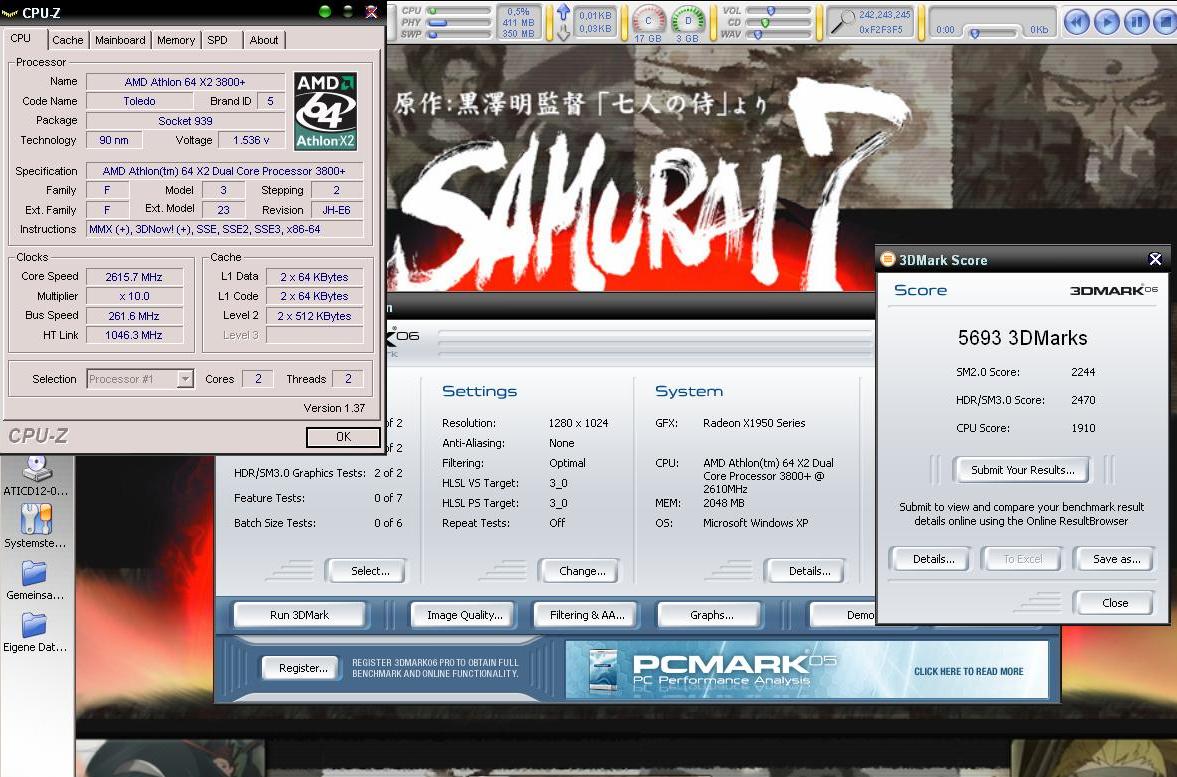The width and height of the screenshot is (1177, 777).
Task: Open the Mainboard tab in CPU-Z
Action: point(120,40)
